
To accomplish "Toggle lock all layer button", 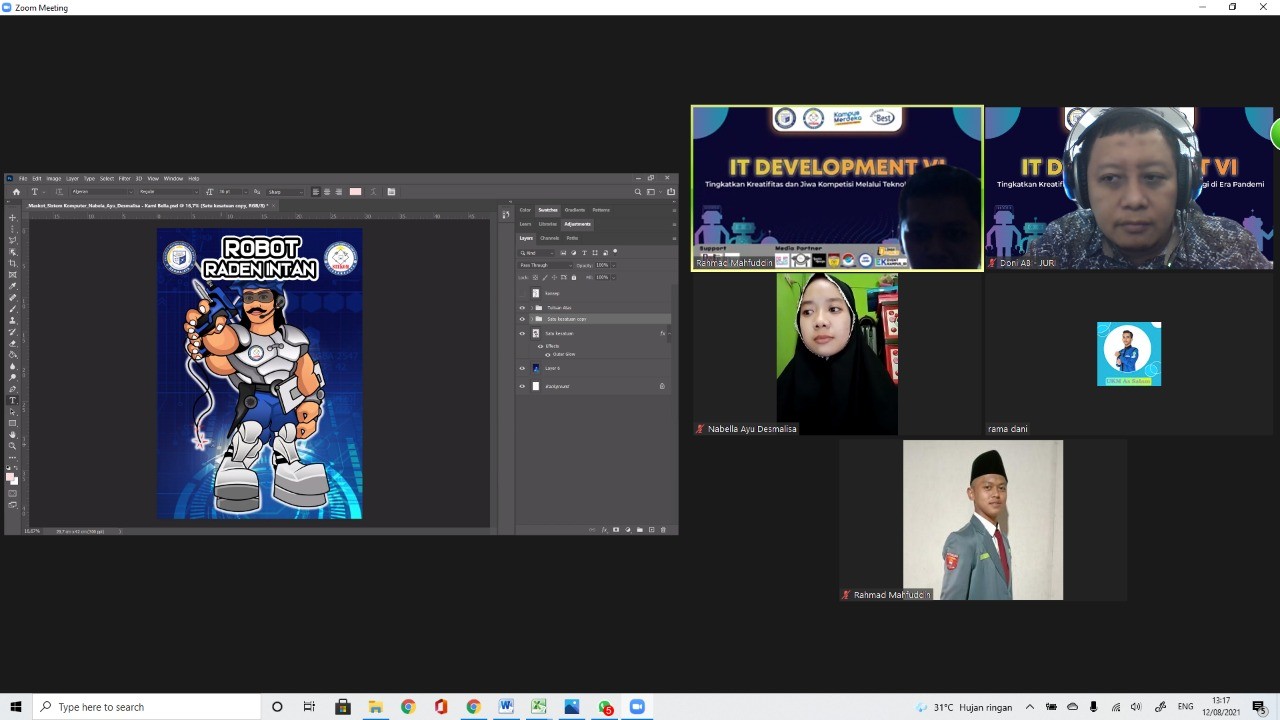I will (x=574, y=278).
